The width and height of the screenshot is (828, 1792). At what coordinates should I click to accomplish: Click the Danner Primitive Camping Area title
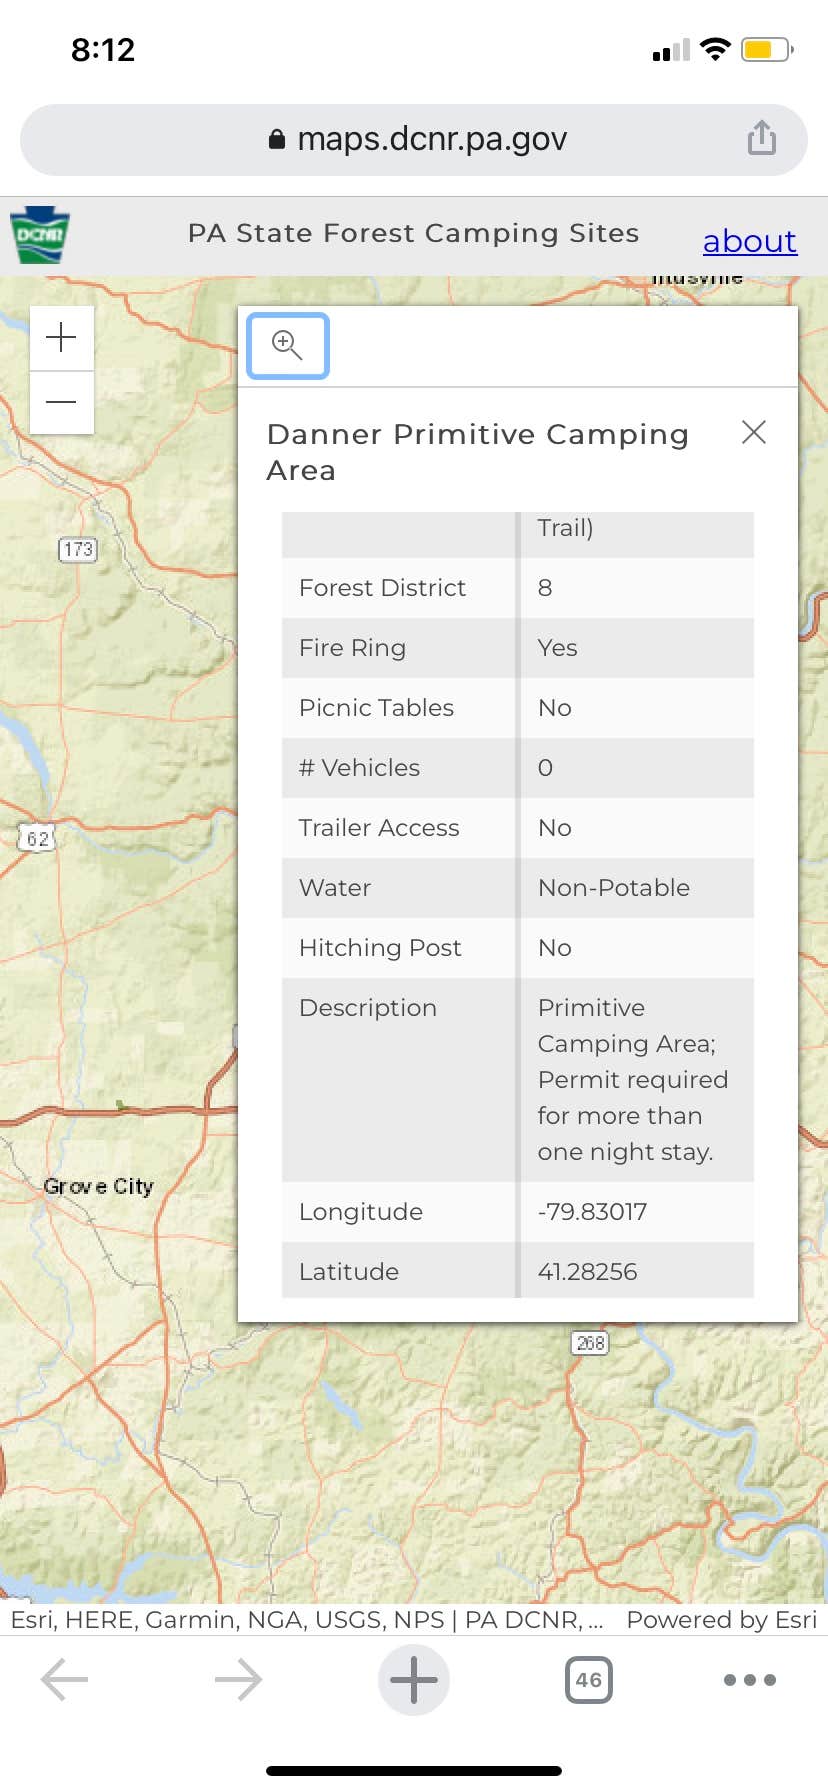[477, 452]
